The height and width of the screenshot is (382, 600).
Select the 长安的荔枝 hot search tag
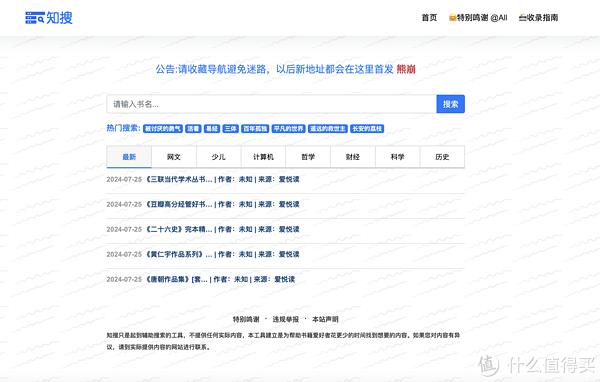pos(367,129)
